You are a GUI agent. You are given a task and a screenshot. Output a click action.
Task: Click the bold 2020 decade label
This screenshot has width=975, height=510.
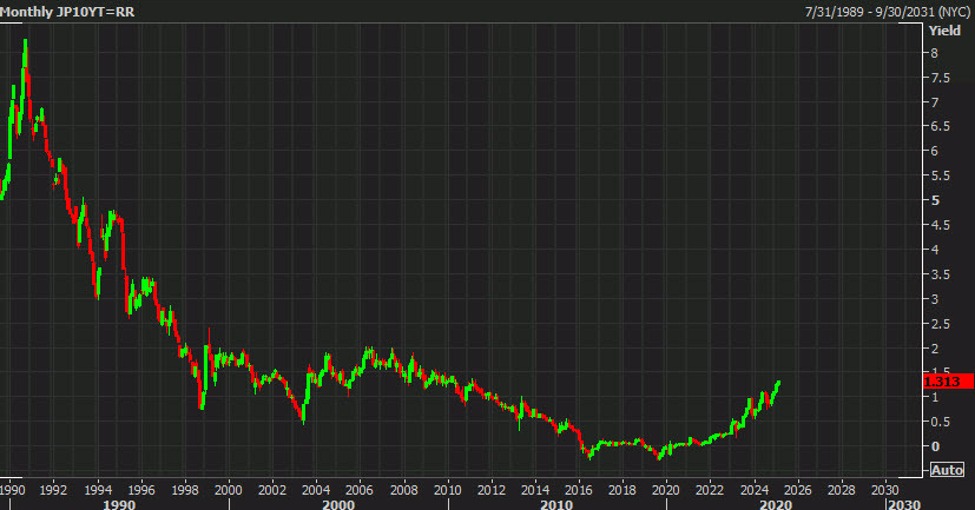point(775,504)
